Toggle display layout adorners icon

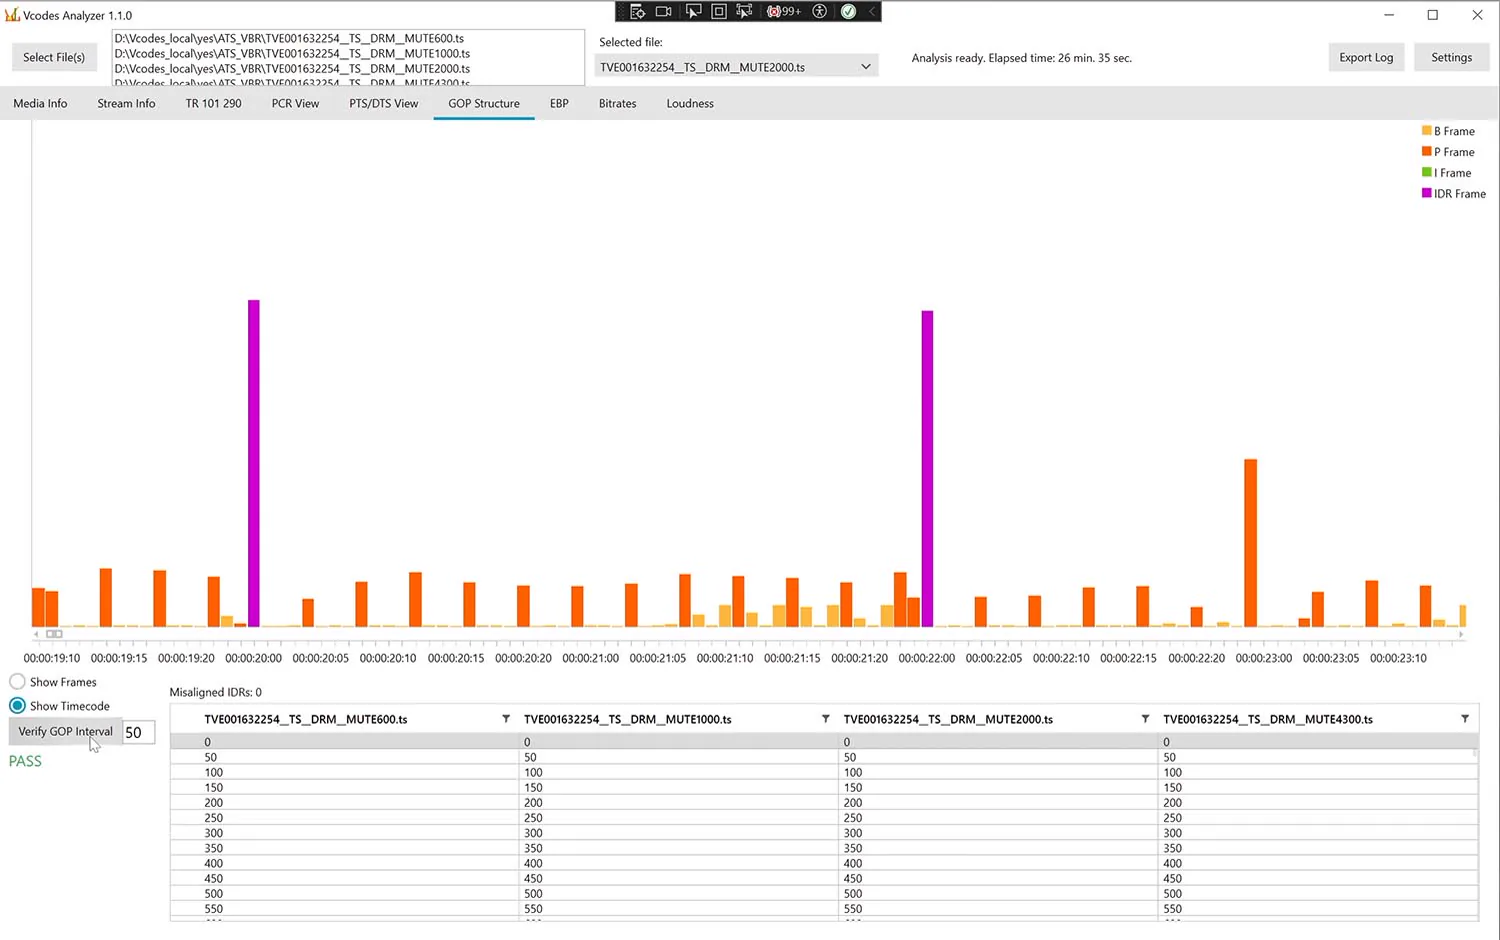tap(718, 12)
